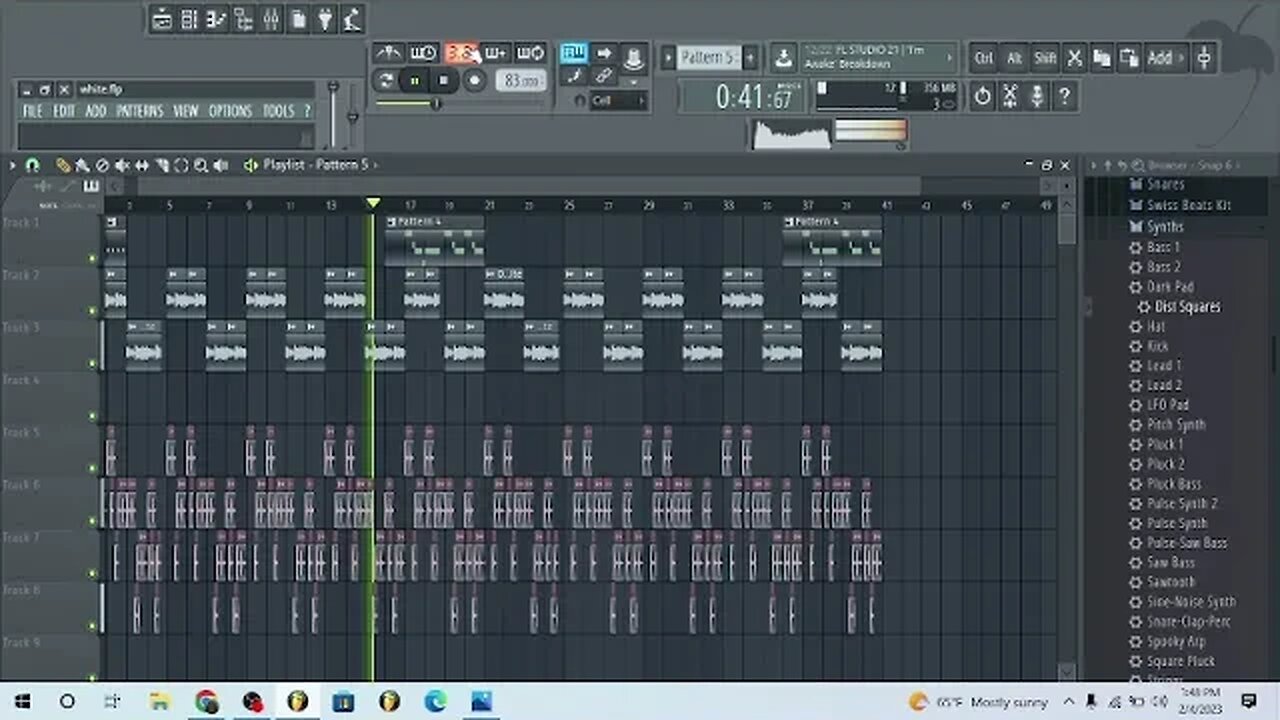The height and width of the screenshot is (720, 1280).
Task: Click the undo history power icon
Action: pos(982,96)
